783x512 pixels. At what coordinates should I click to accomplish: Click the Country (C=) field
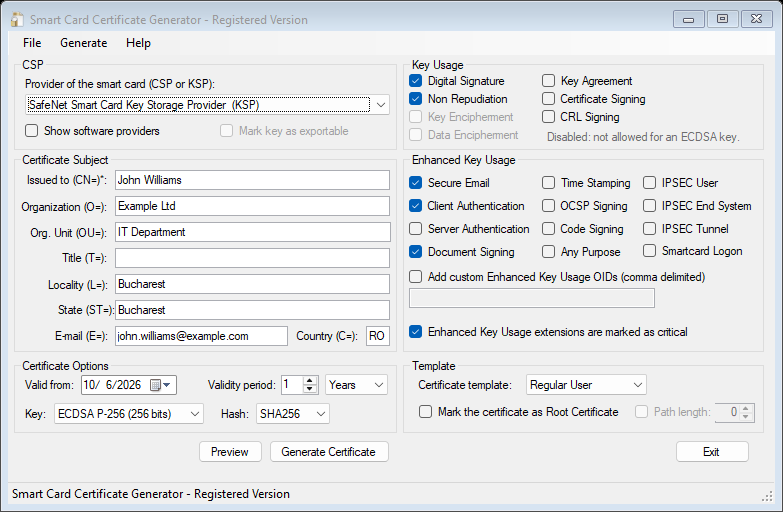pyautogui.click(x=378, y=336)
